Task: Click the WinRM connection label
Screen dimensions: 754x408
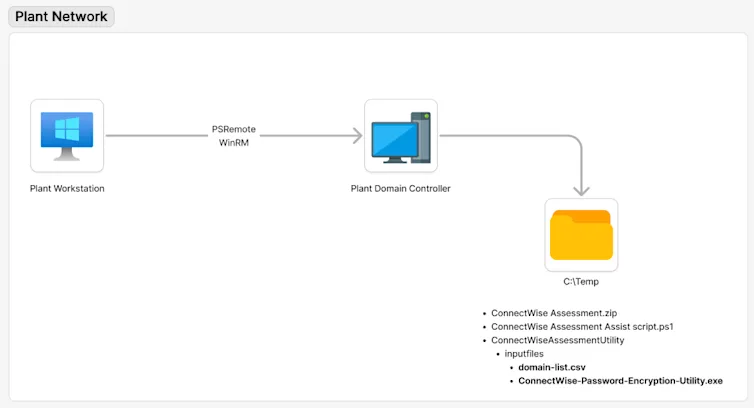Action: [234, 142]
